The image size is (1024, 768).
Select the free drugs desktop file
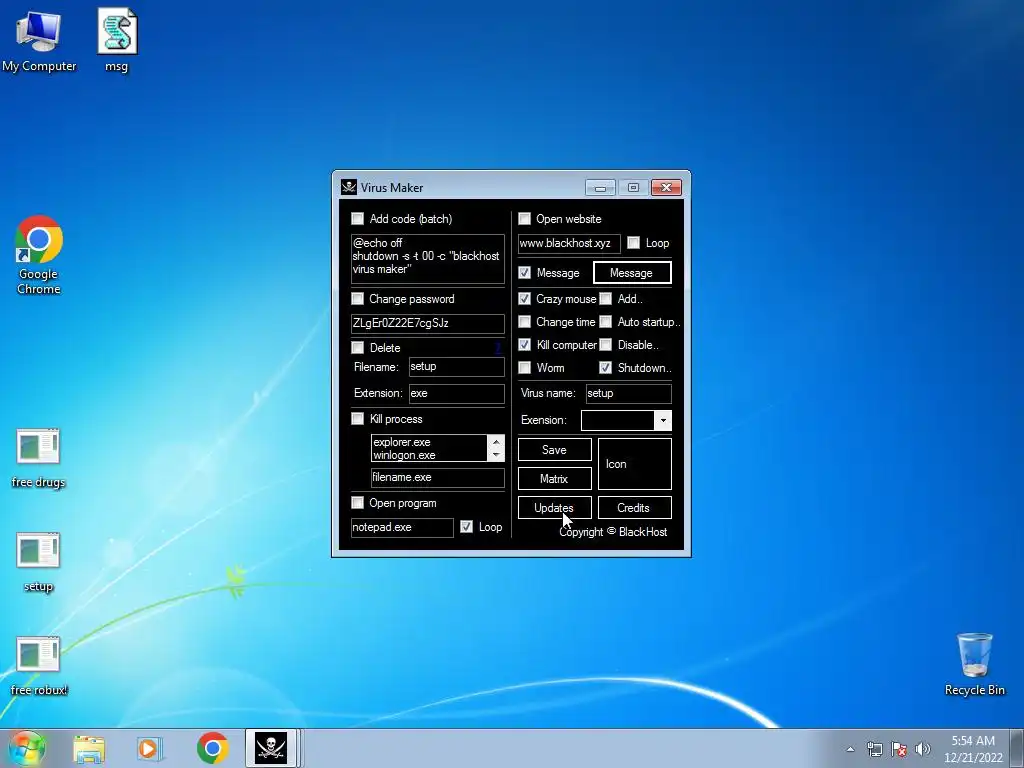point(38,458)
